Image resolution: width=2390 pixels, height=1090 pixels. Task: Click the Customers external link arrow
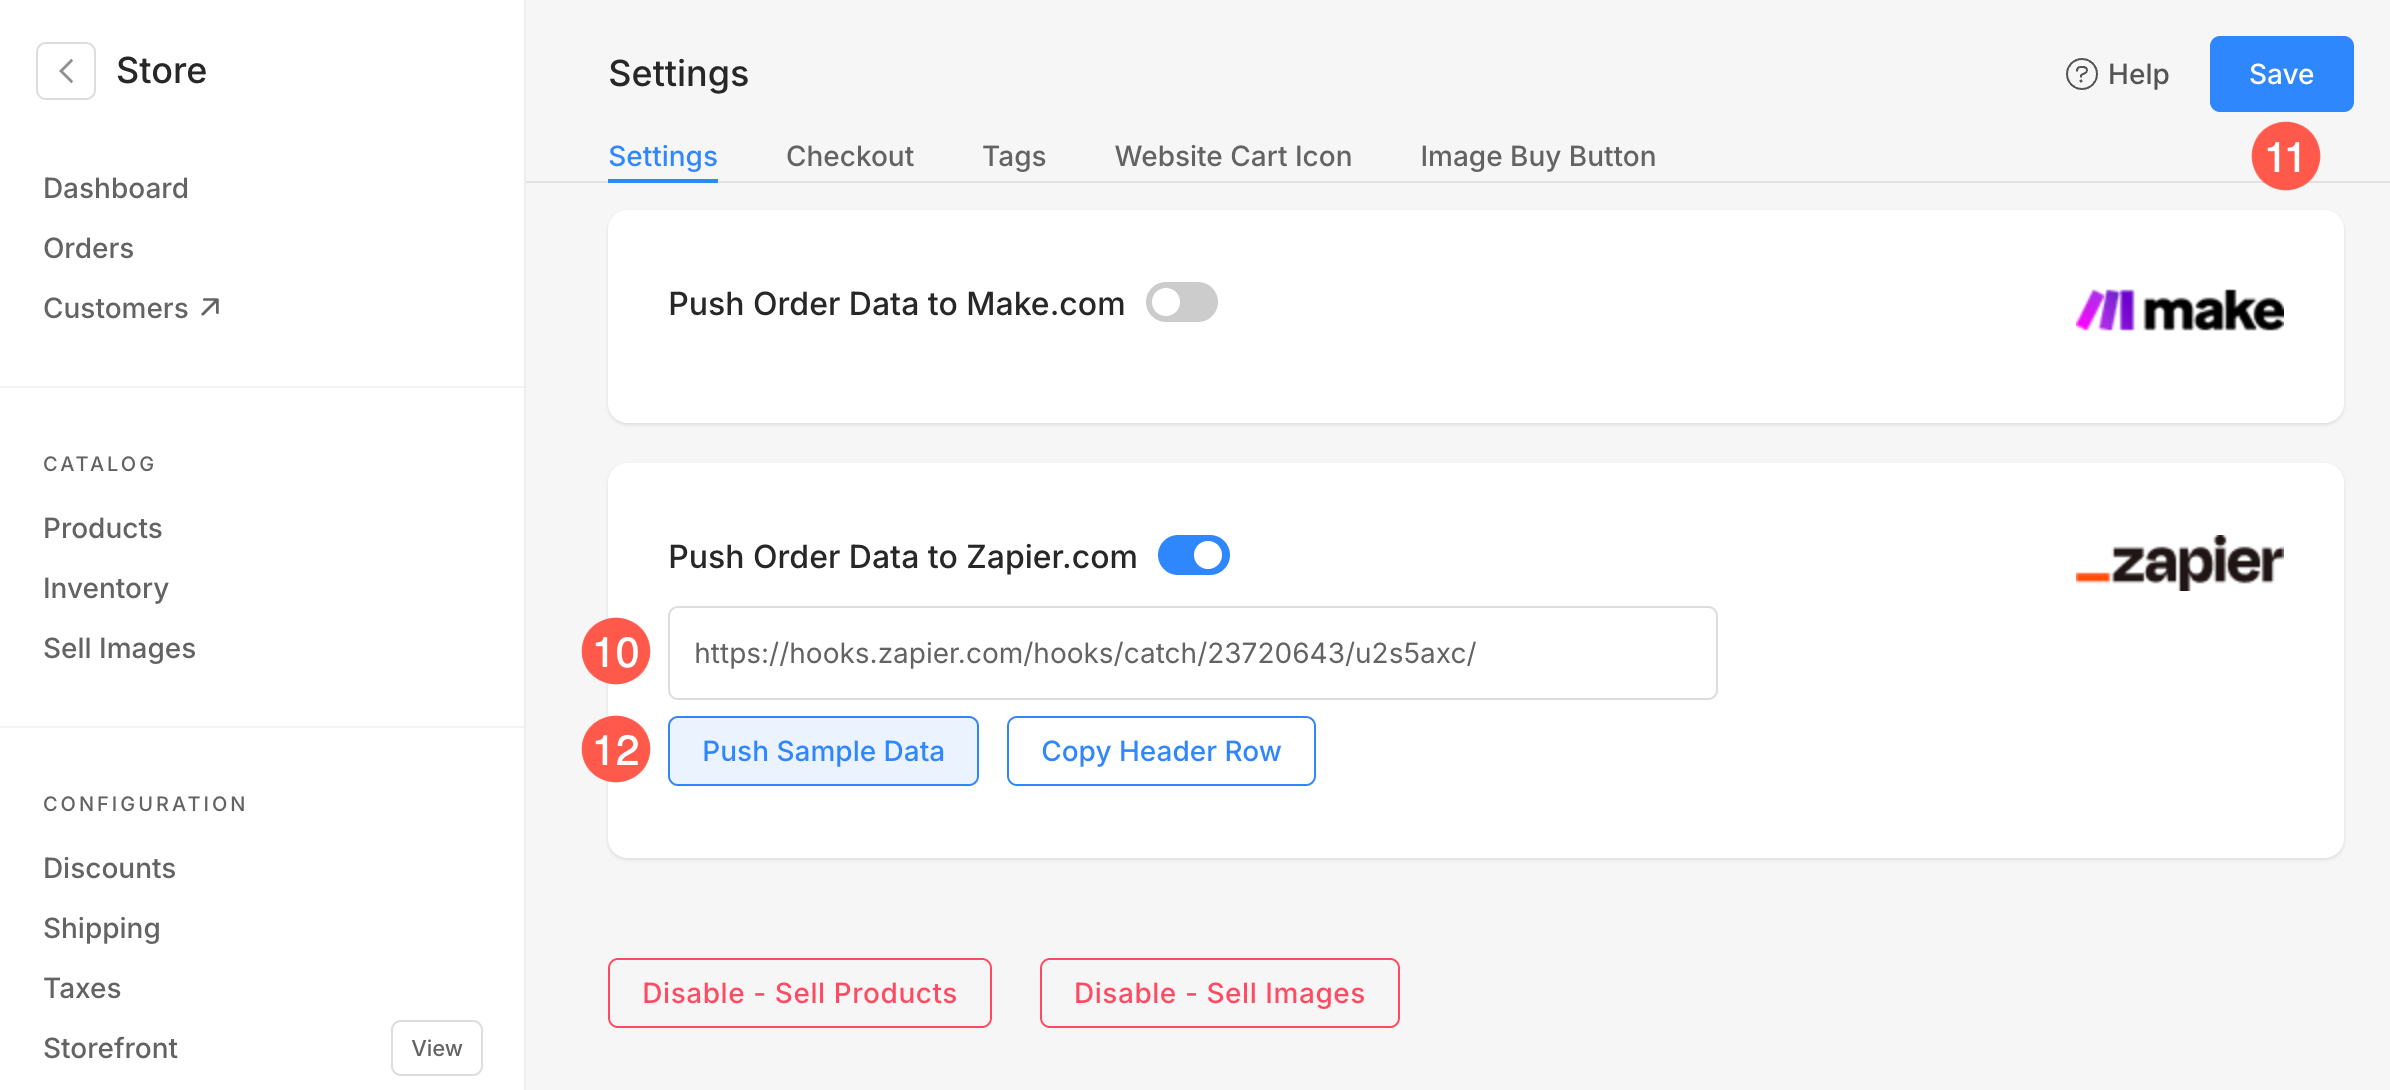pyautogui.click(x=210, y=307)
